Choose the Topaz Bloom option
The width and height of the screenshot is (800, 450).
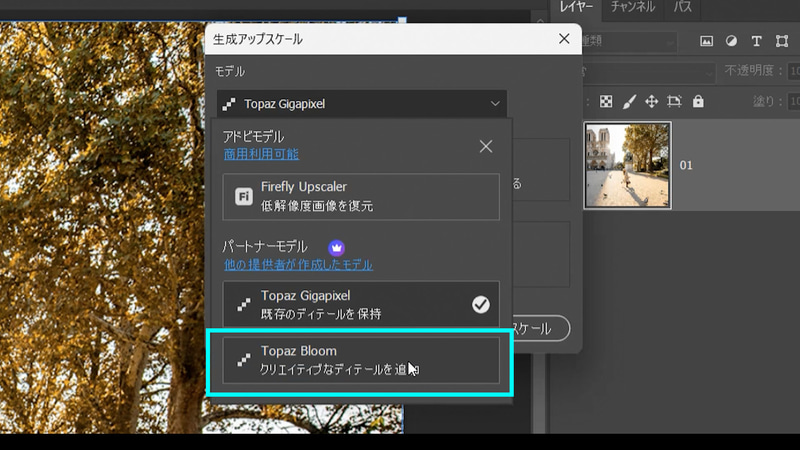(361, 360)
